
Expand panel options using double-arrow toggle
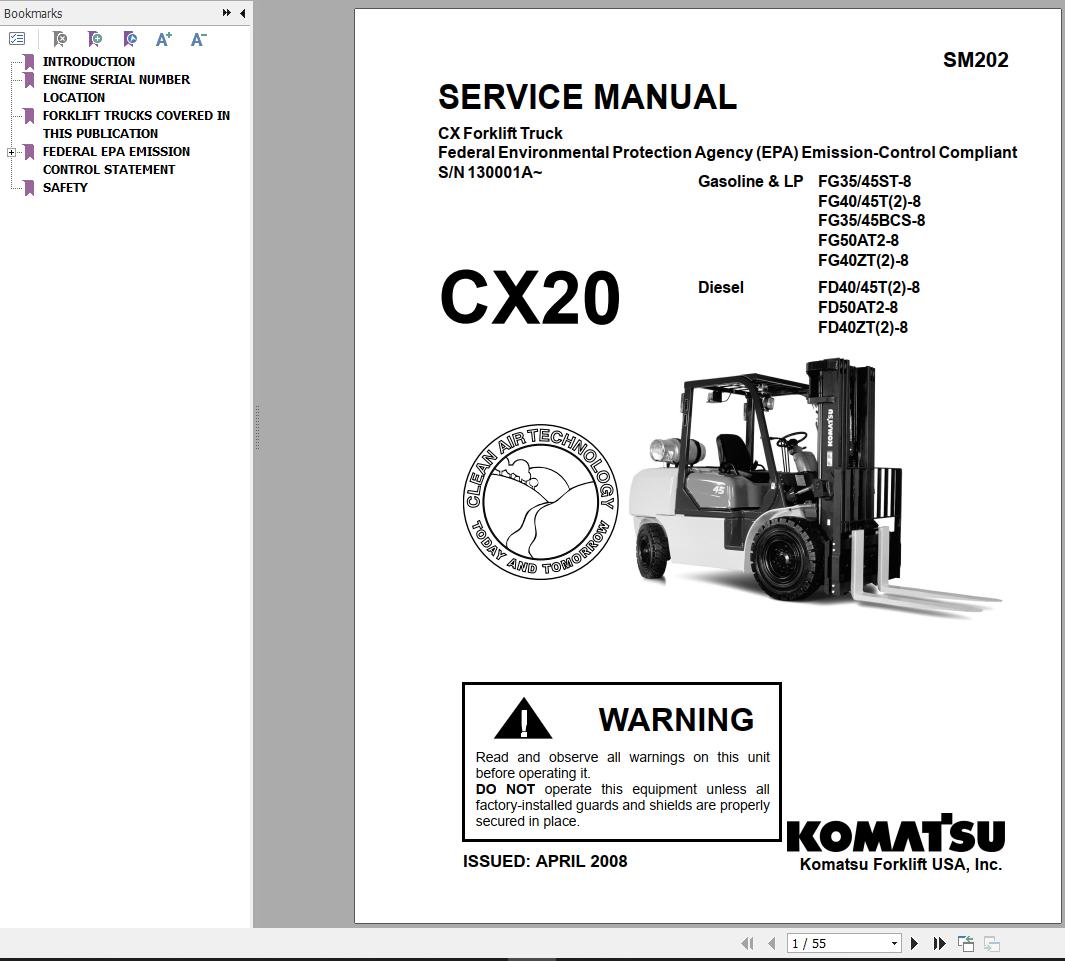point(228,13)
